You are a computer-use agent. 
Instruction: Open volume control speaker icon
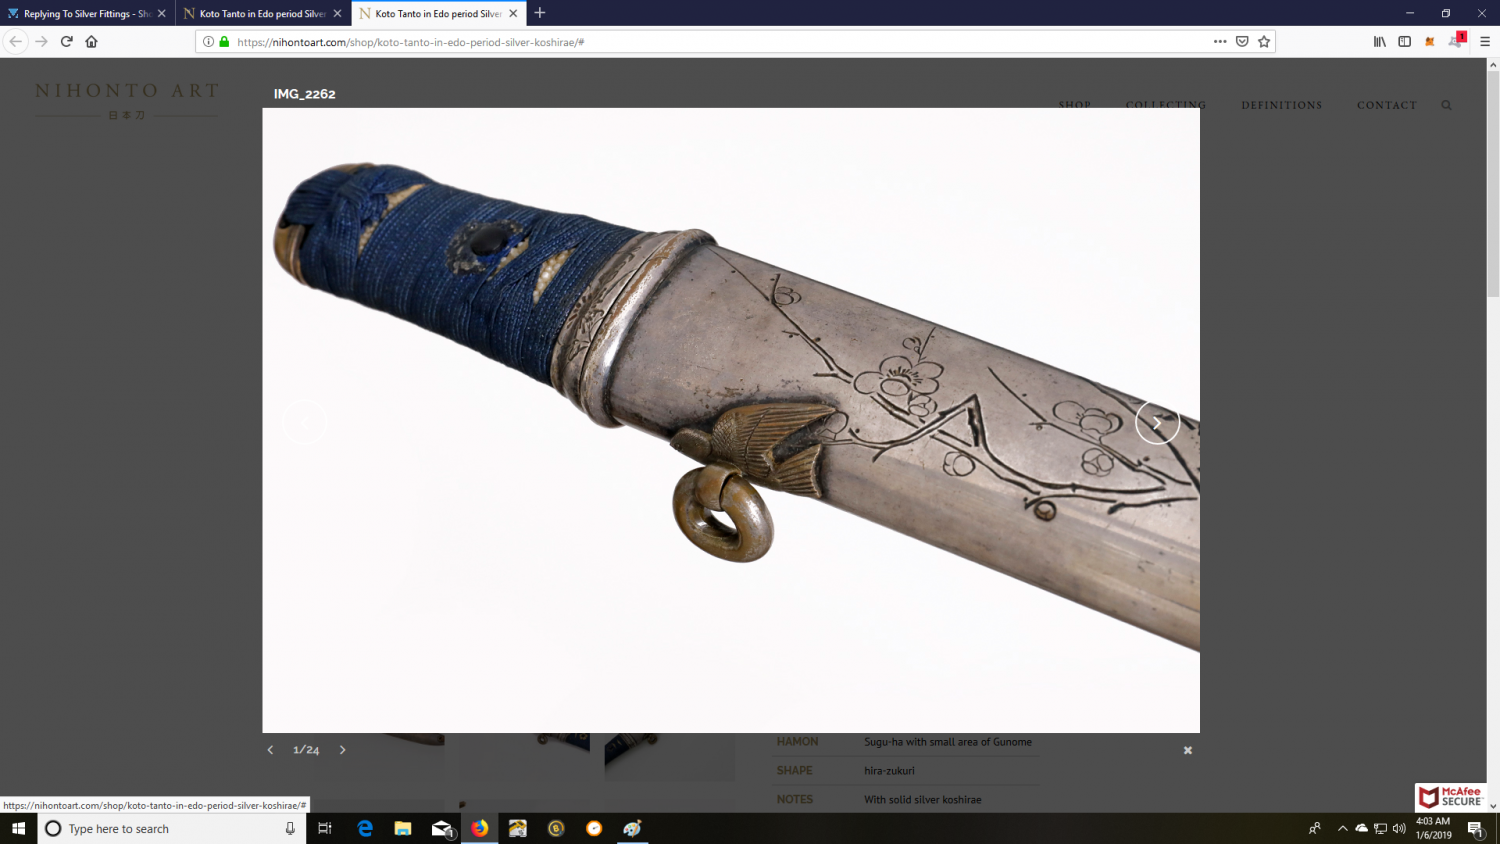pos(1399,828)
